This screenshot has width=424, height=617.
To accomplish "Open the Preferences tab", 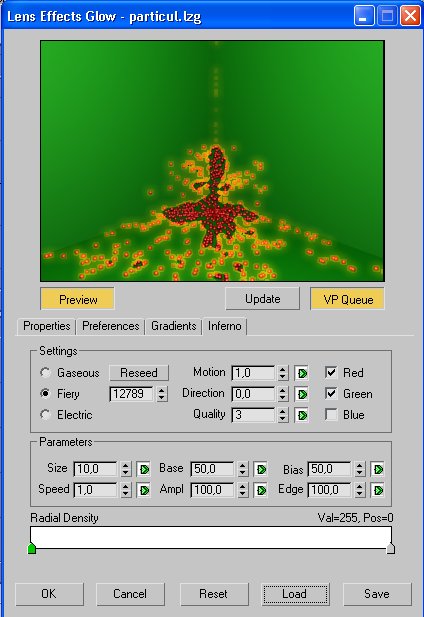I will [111, 326].
